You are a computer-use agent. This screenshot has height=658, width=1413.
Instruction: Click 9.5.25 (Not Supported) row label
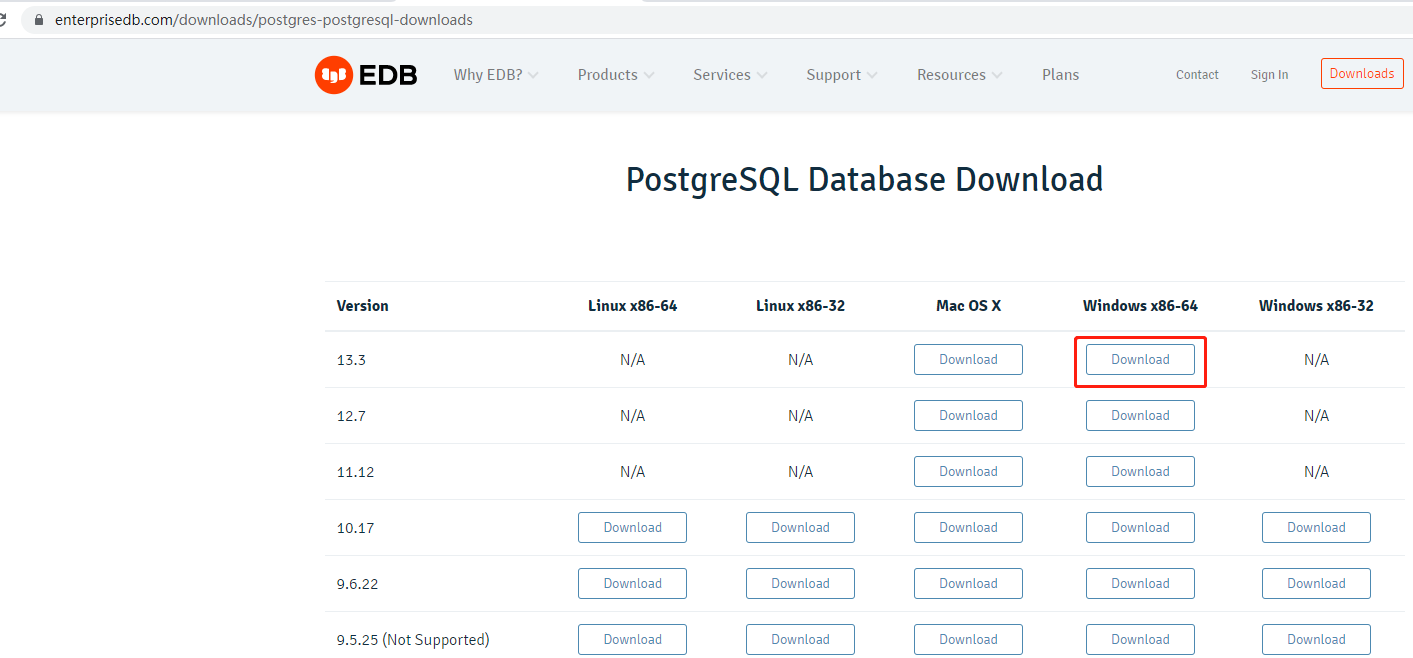(413, 640)
